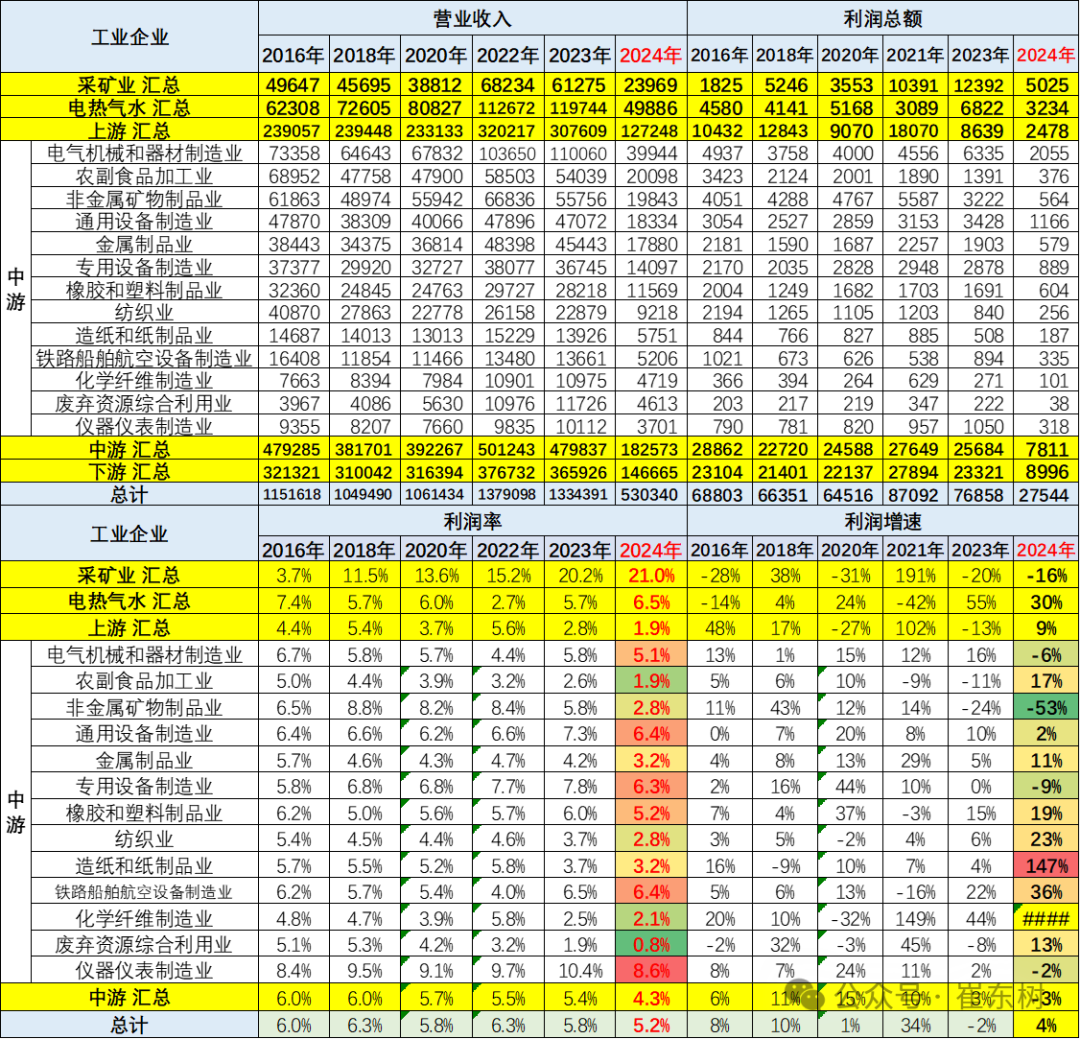Click the red 147% heatmap cell
Viewport: 1080px width, 1039px height.
[x=1046, y=865]
